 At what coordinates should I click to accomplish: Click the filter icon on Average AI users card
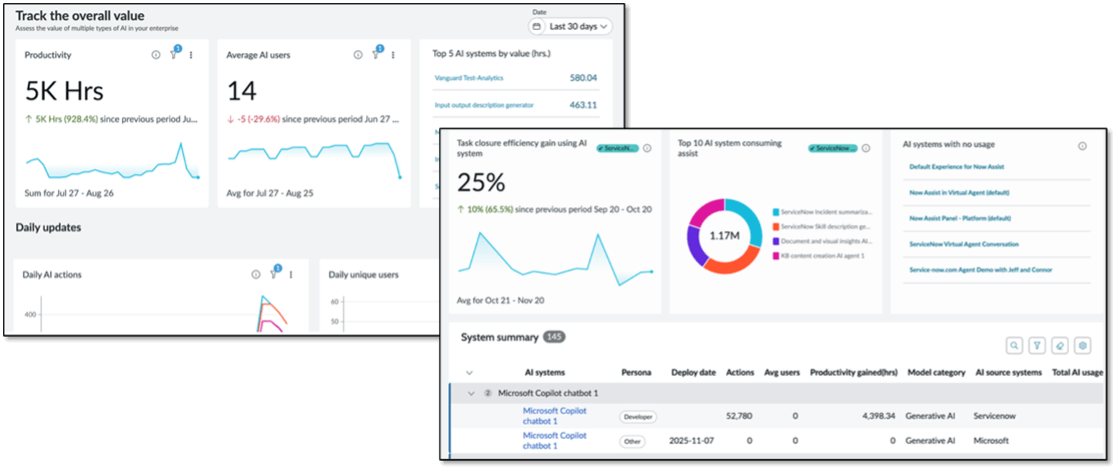[x=377, y=55]
